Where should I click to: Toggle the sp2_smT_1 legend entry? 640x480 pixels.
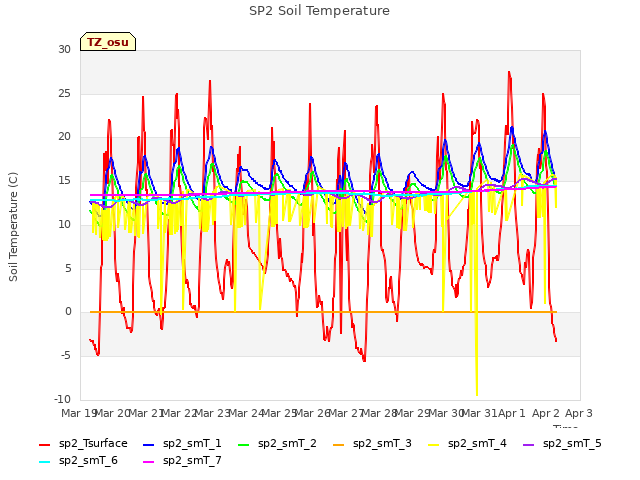pos(182,444)
